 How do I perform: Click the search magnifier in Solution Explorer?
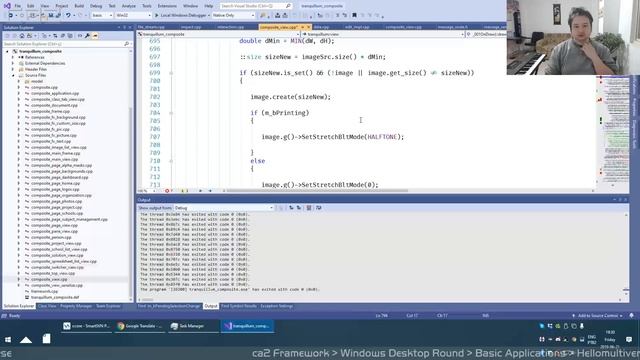(x=126, y=44)
